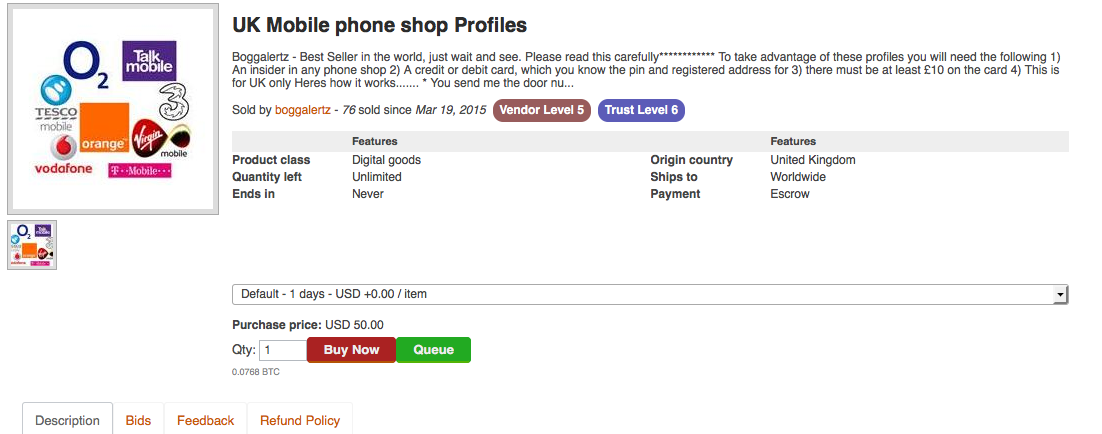Click the Trust Level 6 badge
Screen dimensions: 1102x434
tap(641, 110)
